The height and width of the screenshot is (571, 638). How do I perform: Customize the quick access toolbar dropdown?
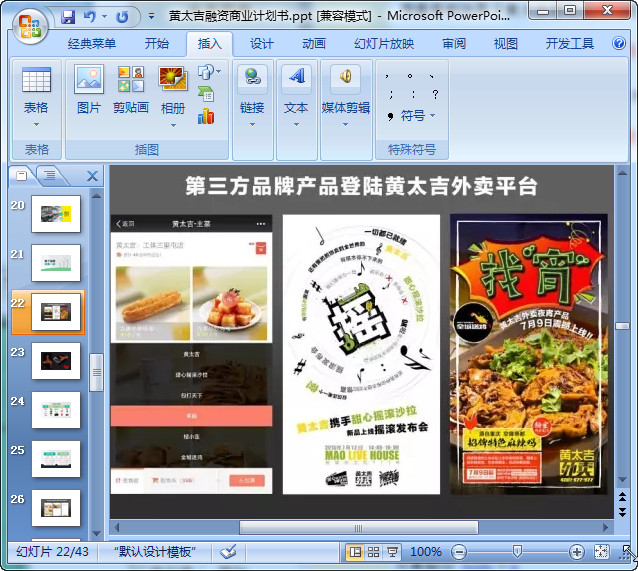[151, 17]
